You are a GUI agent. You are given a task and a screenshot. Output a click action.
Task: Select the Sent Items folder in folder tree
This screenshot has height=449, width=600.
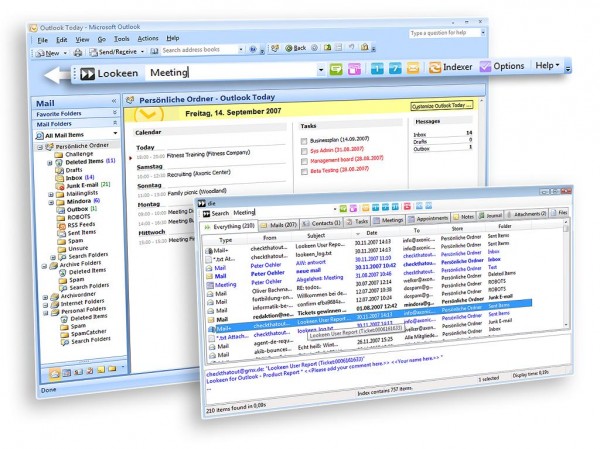pyautogui.click(x=82, y=232)
